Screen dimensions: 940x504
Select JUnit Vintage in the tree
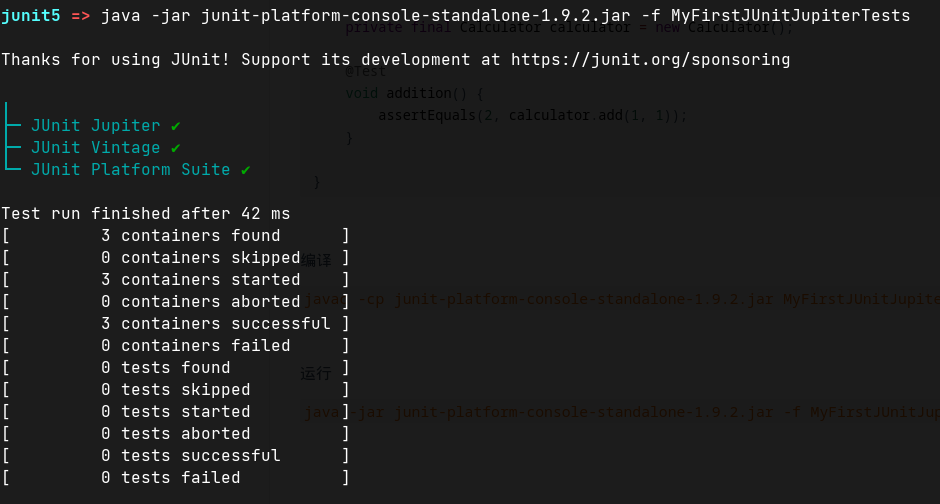pyautogui.click(x=95, y=148)
